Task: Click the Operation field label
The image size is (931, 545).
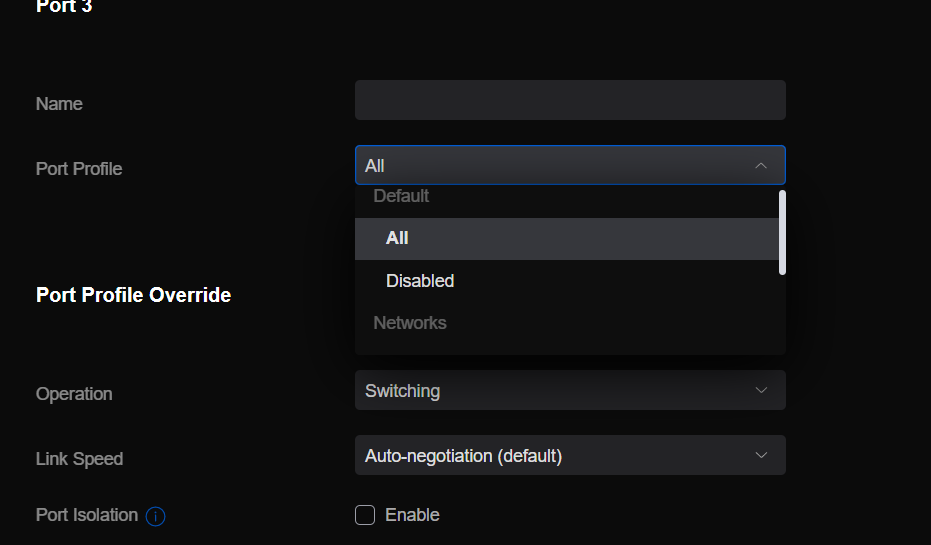Action: (74, 394)
